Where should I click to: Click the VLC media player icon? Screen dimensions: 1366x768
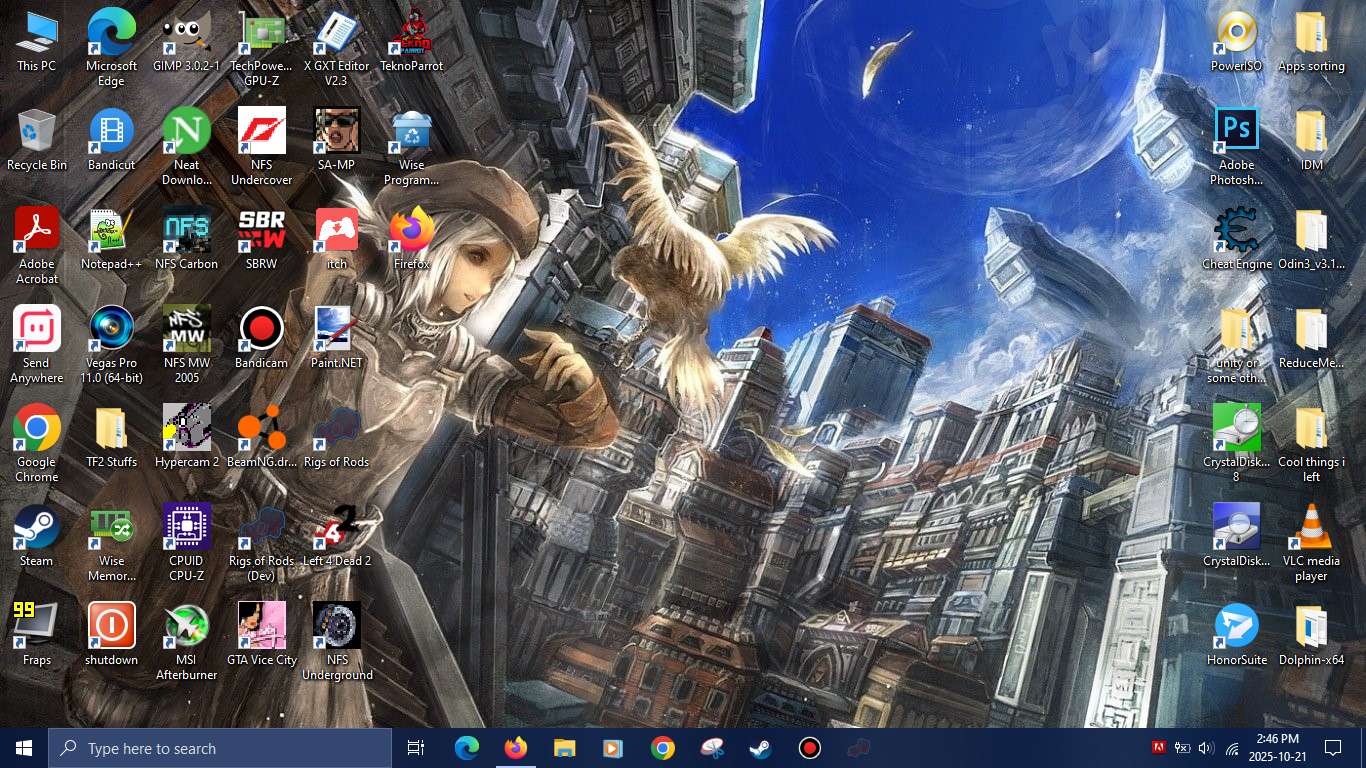(x=1310, y=528)
